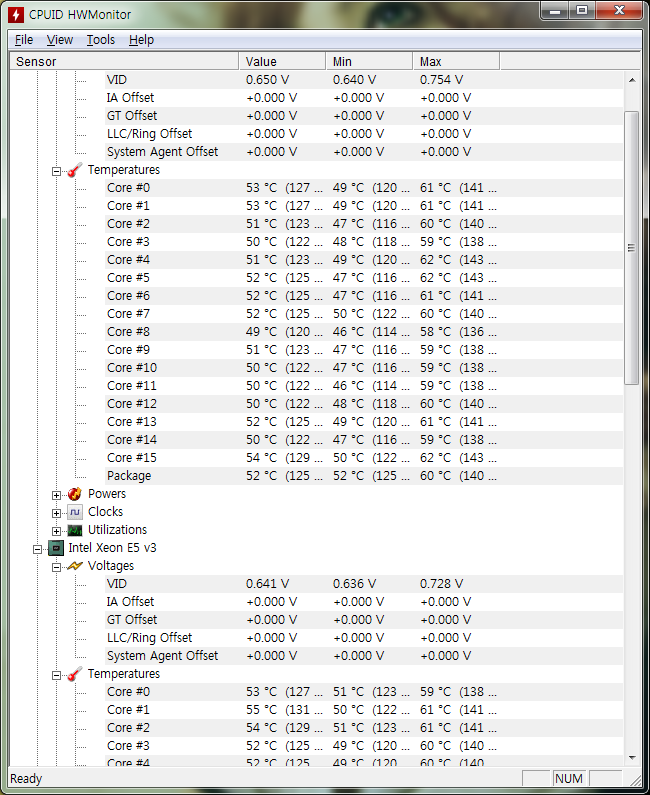This screenshot has width=650, height=795.
Task: Click the Max column header
Action: 456,61
